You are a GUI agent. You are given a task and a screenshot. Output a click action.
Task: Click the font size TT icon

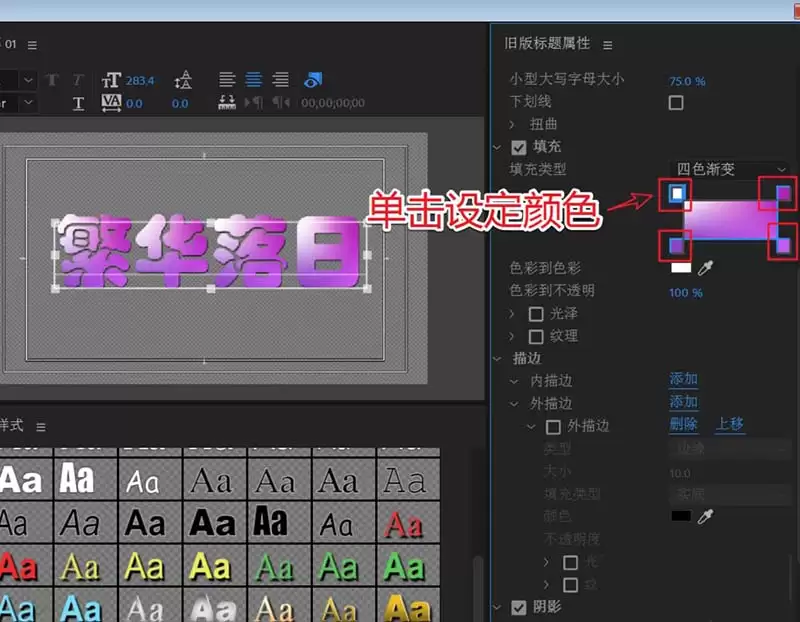(111, 80)
